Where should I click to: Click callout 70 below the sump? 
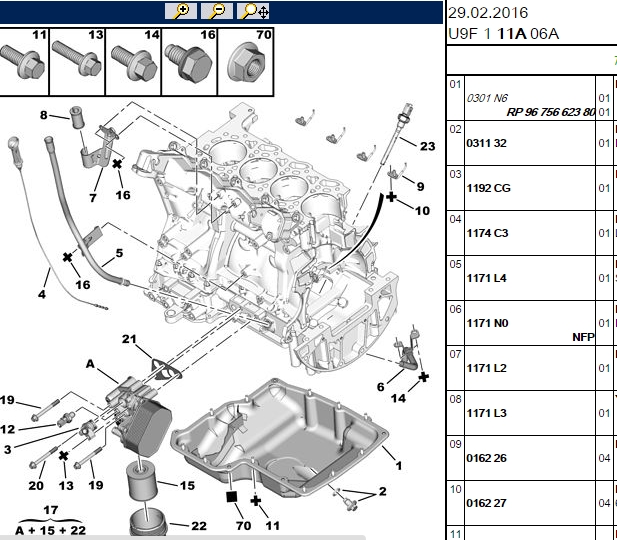pos(244,525)
